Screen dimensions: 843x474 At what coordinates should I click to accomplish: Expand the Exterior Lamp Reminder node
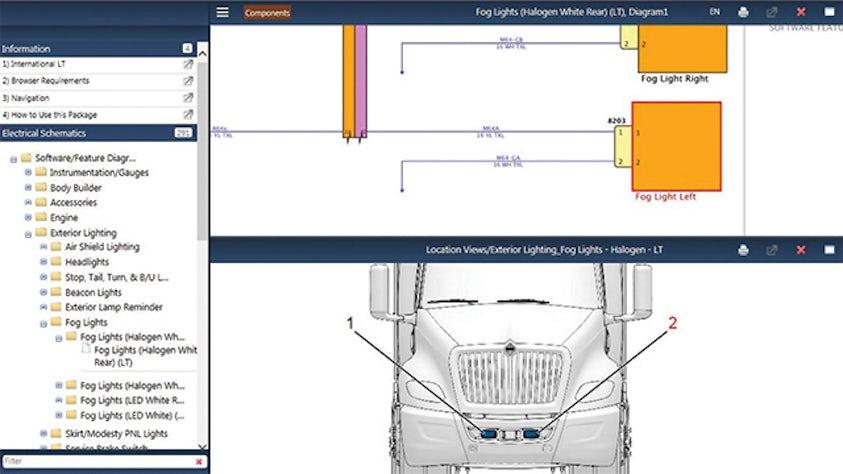pos(44,307)
